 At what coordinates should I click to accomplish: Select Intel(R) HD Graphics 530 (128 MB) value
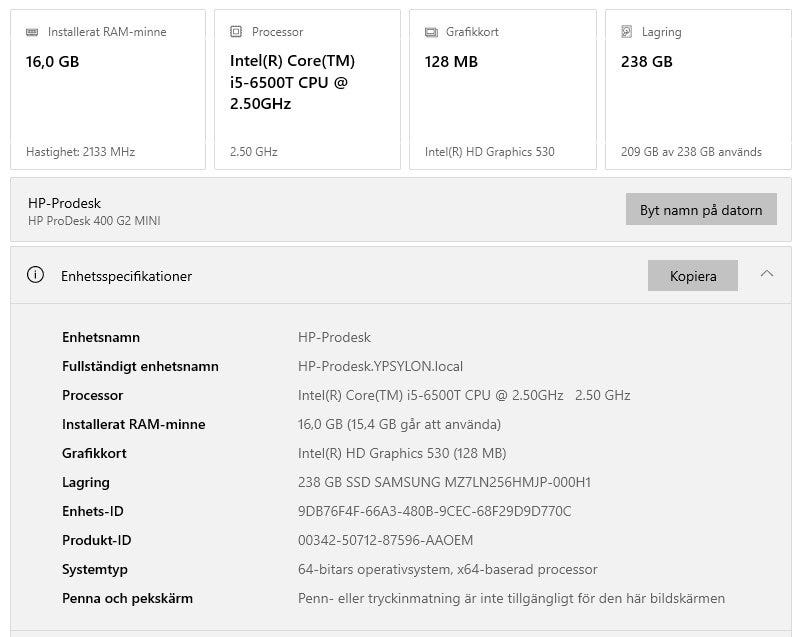pos(402,453)
